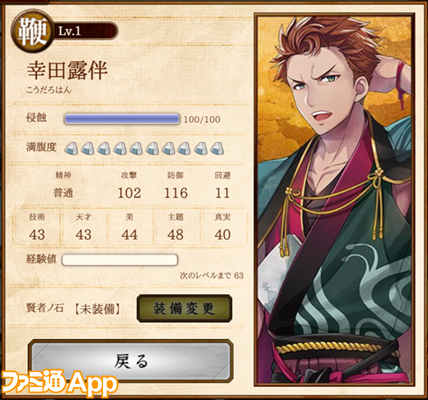Select the 幸田露伴 character portrait

(335, 200)
